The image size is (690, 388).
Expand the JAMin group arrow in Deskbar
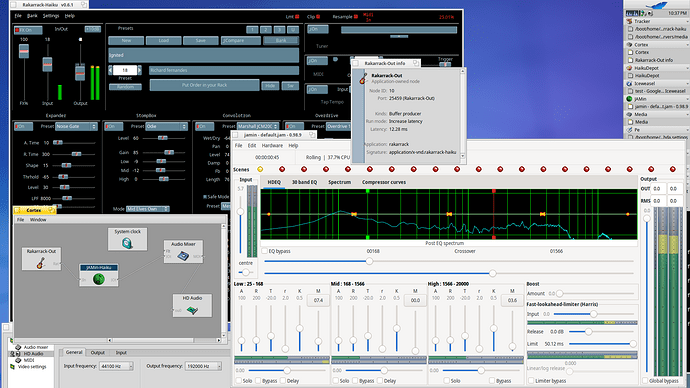pos(687,99)
